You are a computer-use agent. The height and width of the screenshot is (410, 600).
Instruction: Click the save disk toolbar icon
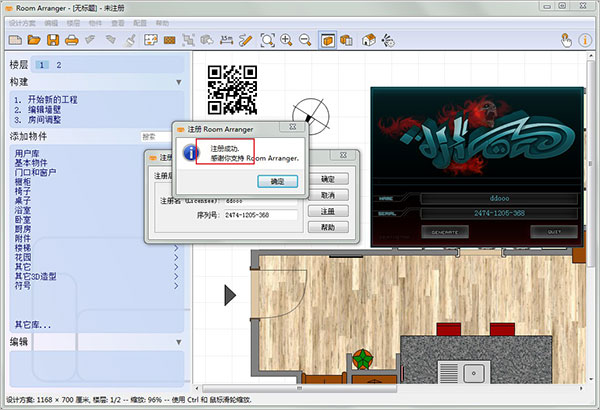click(52, 40)
